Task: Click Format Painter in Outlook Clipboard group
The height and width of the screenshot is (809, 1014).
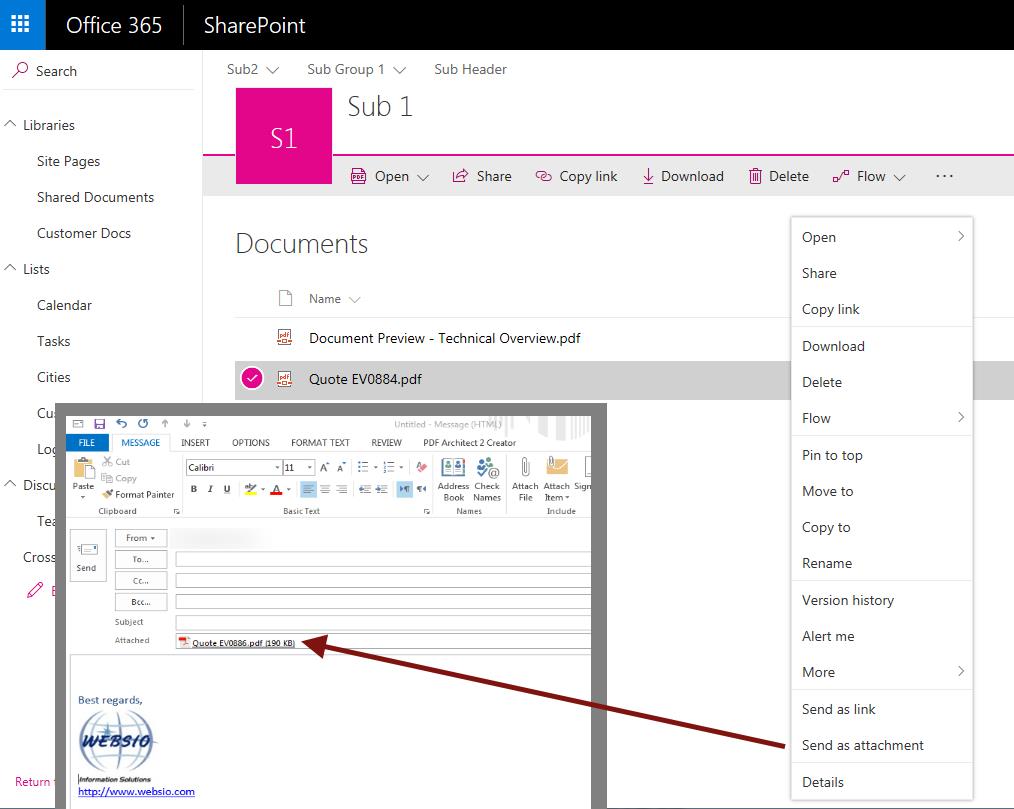Action: click(x=138, y=494)
